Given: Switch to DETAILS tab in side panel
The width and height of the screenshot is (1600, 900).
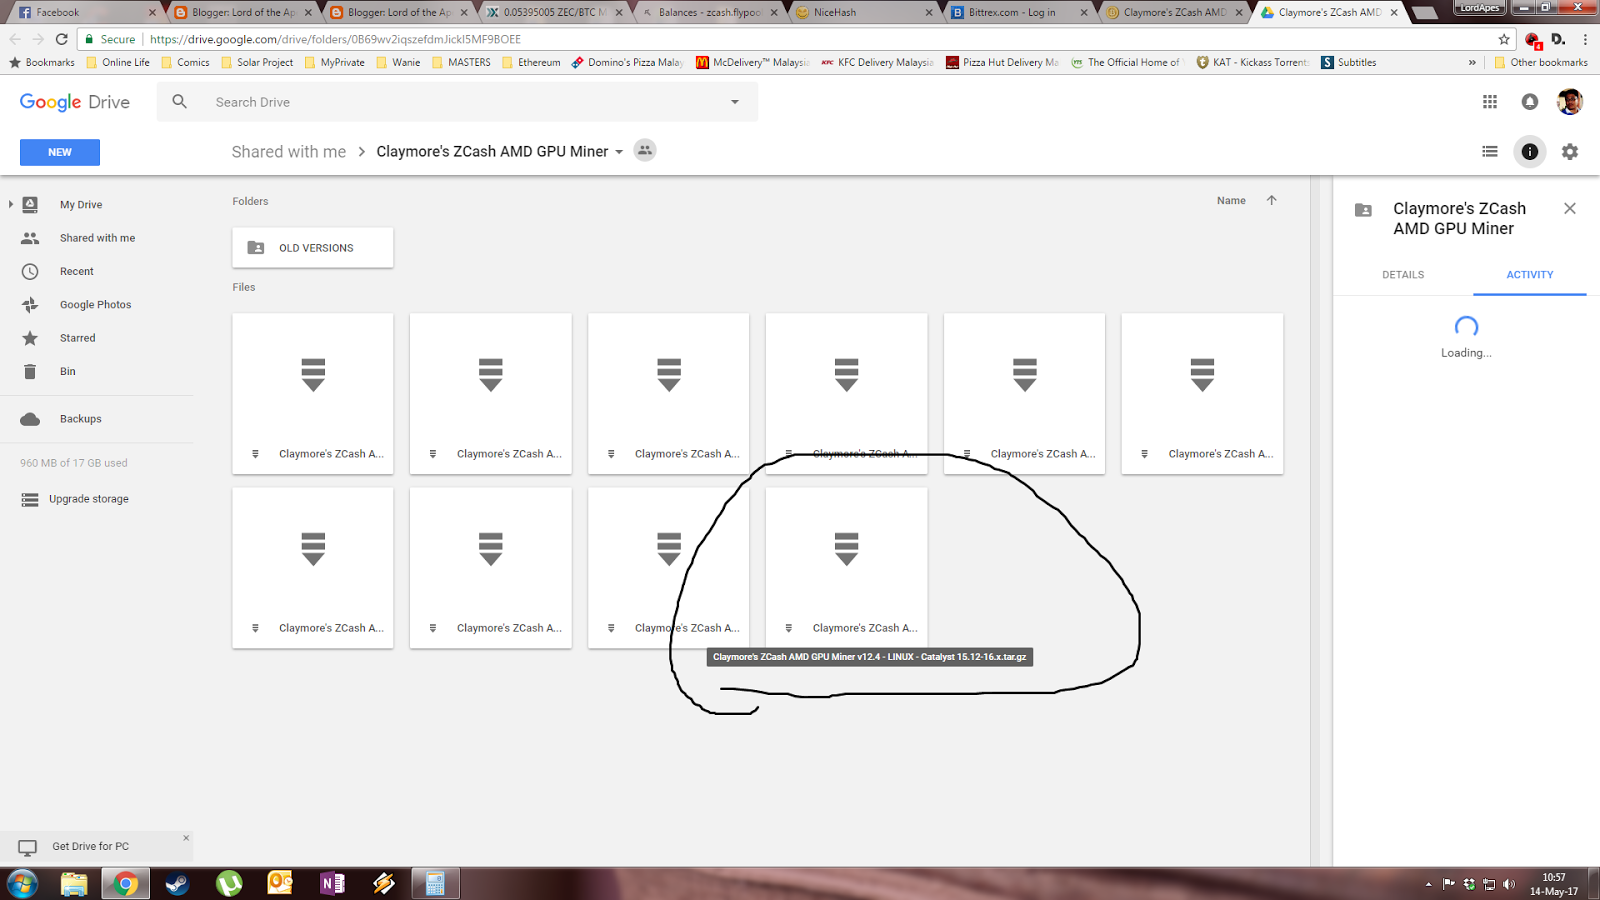Looking at the screenshot, I should (x=1403, y=275).
